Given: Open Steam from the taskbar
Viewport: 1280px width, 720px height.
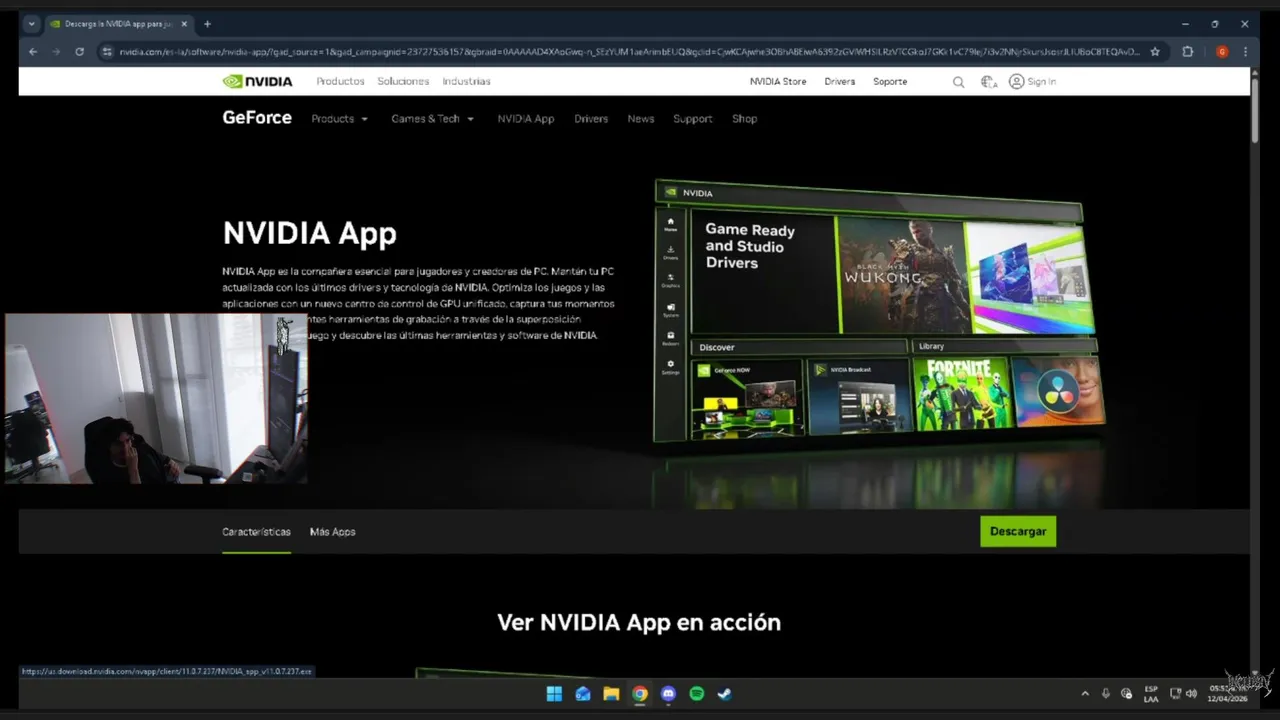Looking at the screenshot, I should coord(725,694).
